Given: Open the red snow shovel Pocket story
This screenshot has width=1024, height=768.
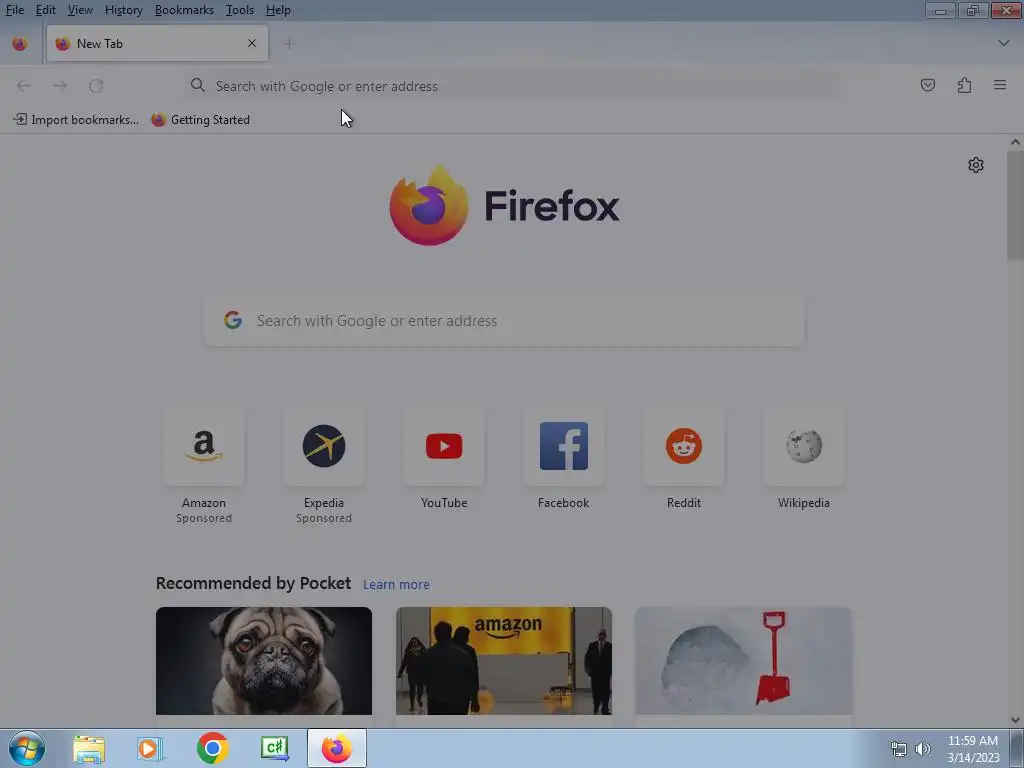Looking at the screenshot, I should point(744,661).
